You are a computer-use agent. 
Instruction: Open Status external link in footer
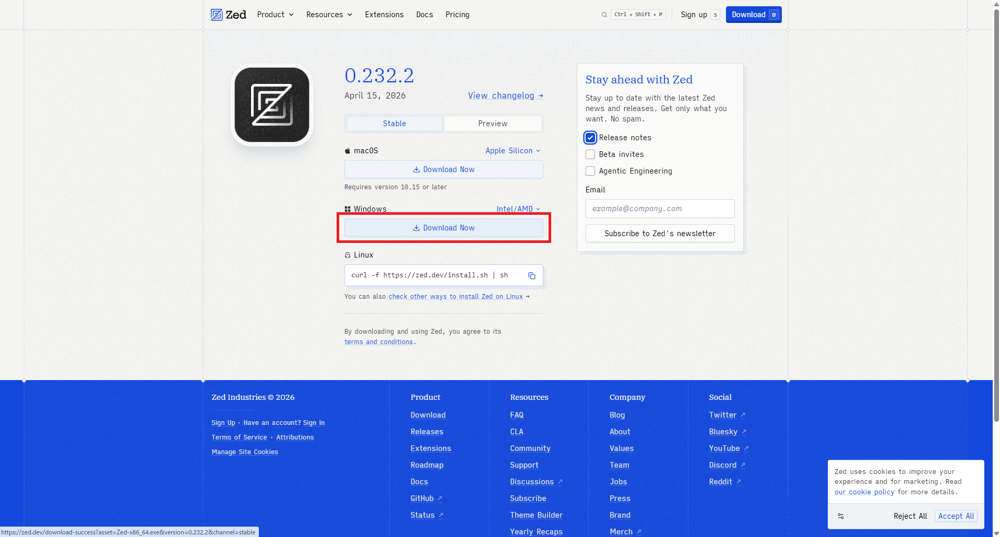point(427,515)
